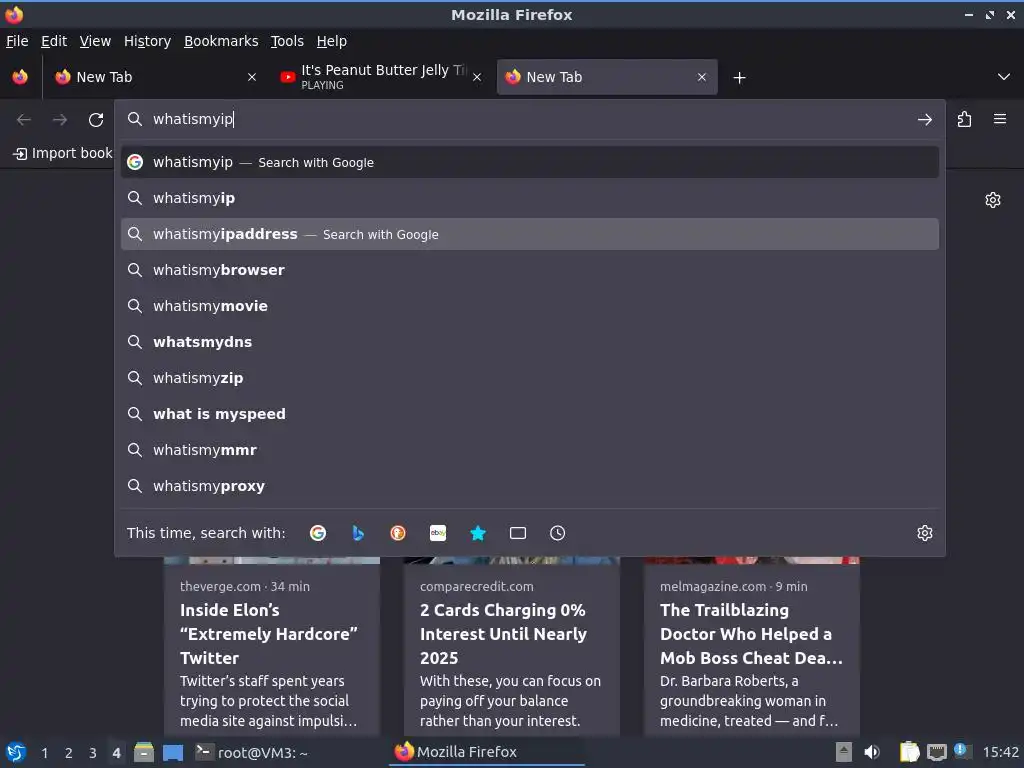Select the 'whatismymovie' suggestion
1024x768 pixels.
click(x=530, y=306)
